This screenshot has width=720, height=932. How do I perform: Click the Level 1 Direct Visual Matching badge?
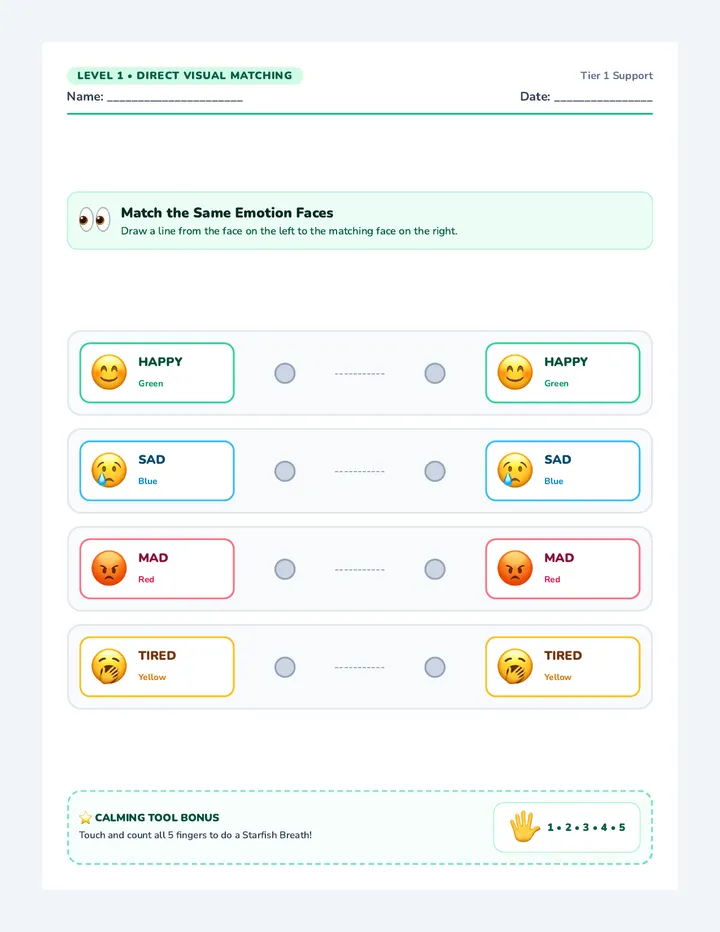pyautogui.click(x=185, y=75)
